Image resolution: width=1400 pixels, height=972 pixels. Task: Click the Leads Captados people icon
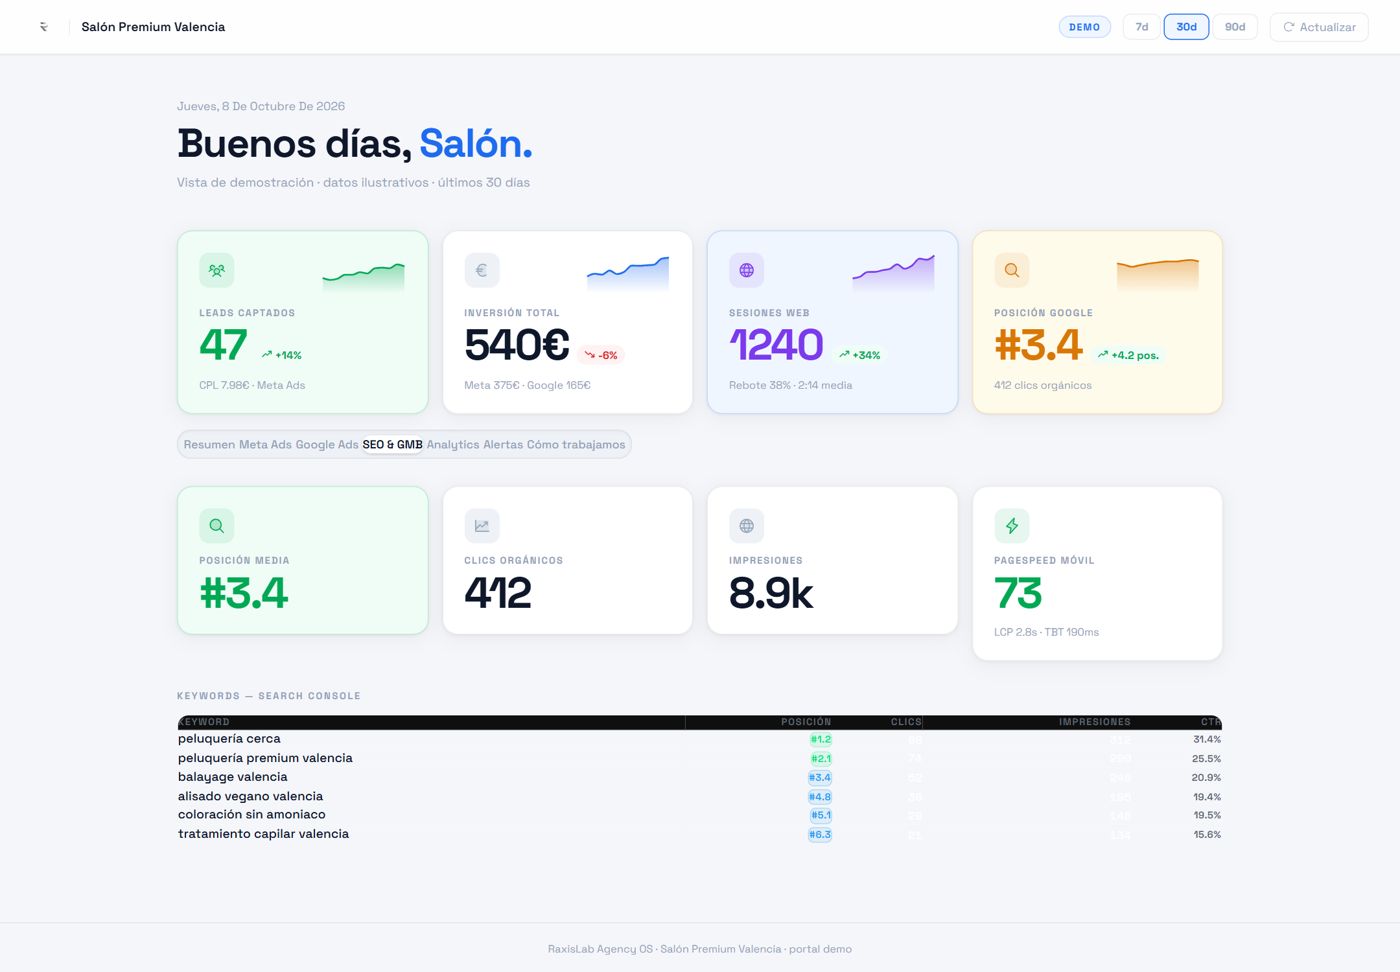coord(217,270)
